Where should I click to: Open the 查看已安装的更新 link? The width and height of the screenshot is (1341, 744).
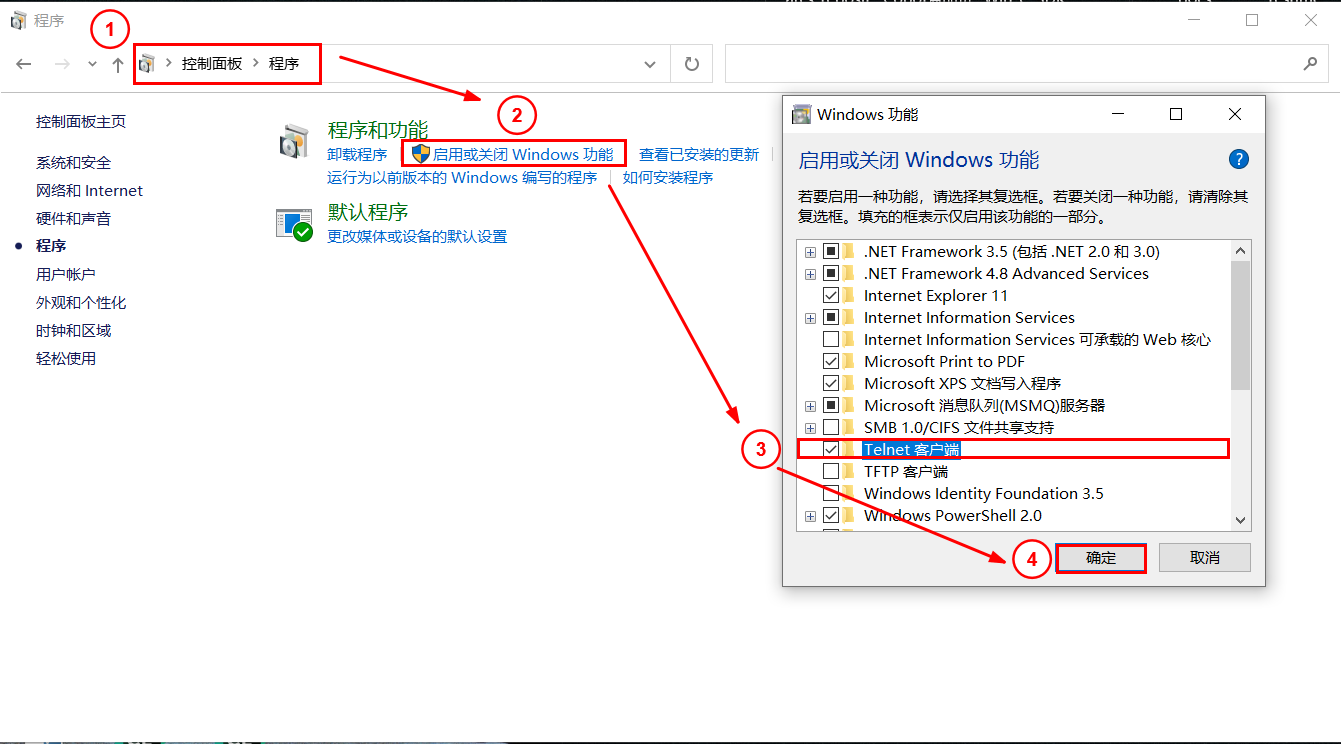(x=699, y=155)
